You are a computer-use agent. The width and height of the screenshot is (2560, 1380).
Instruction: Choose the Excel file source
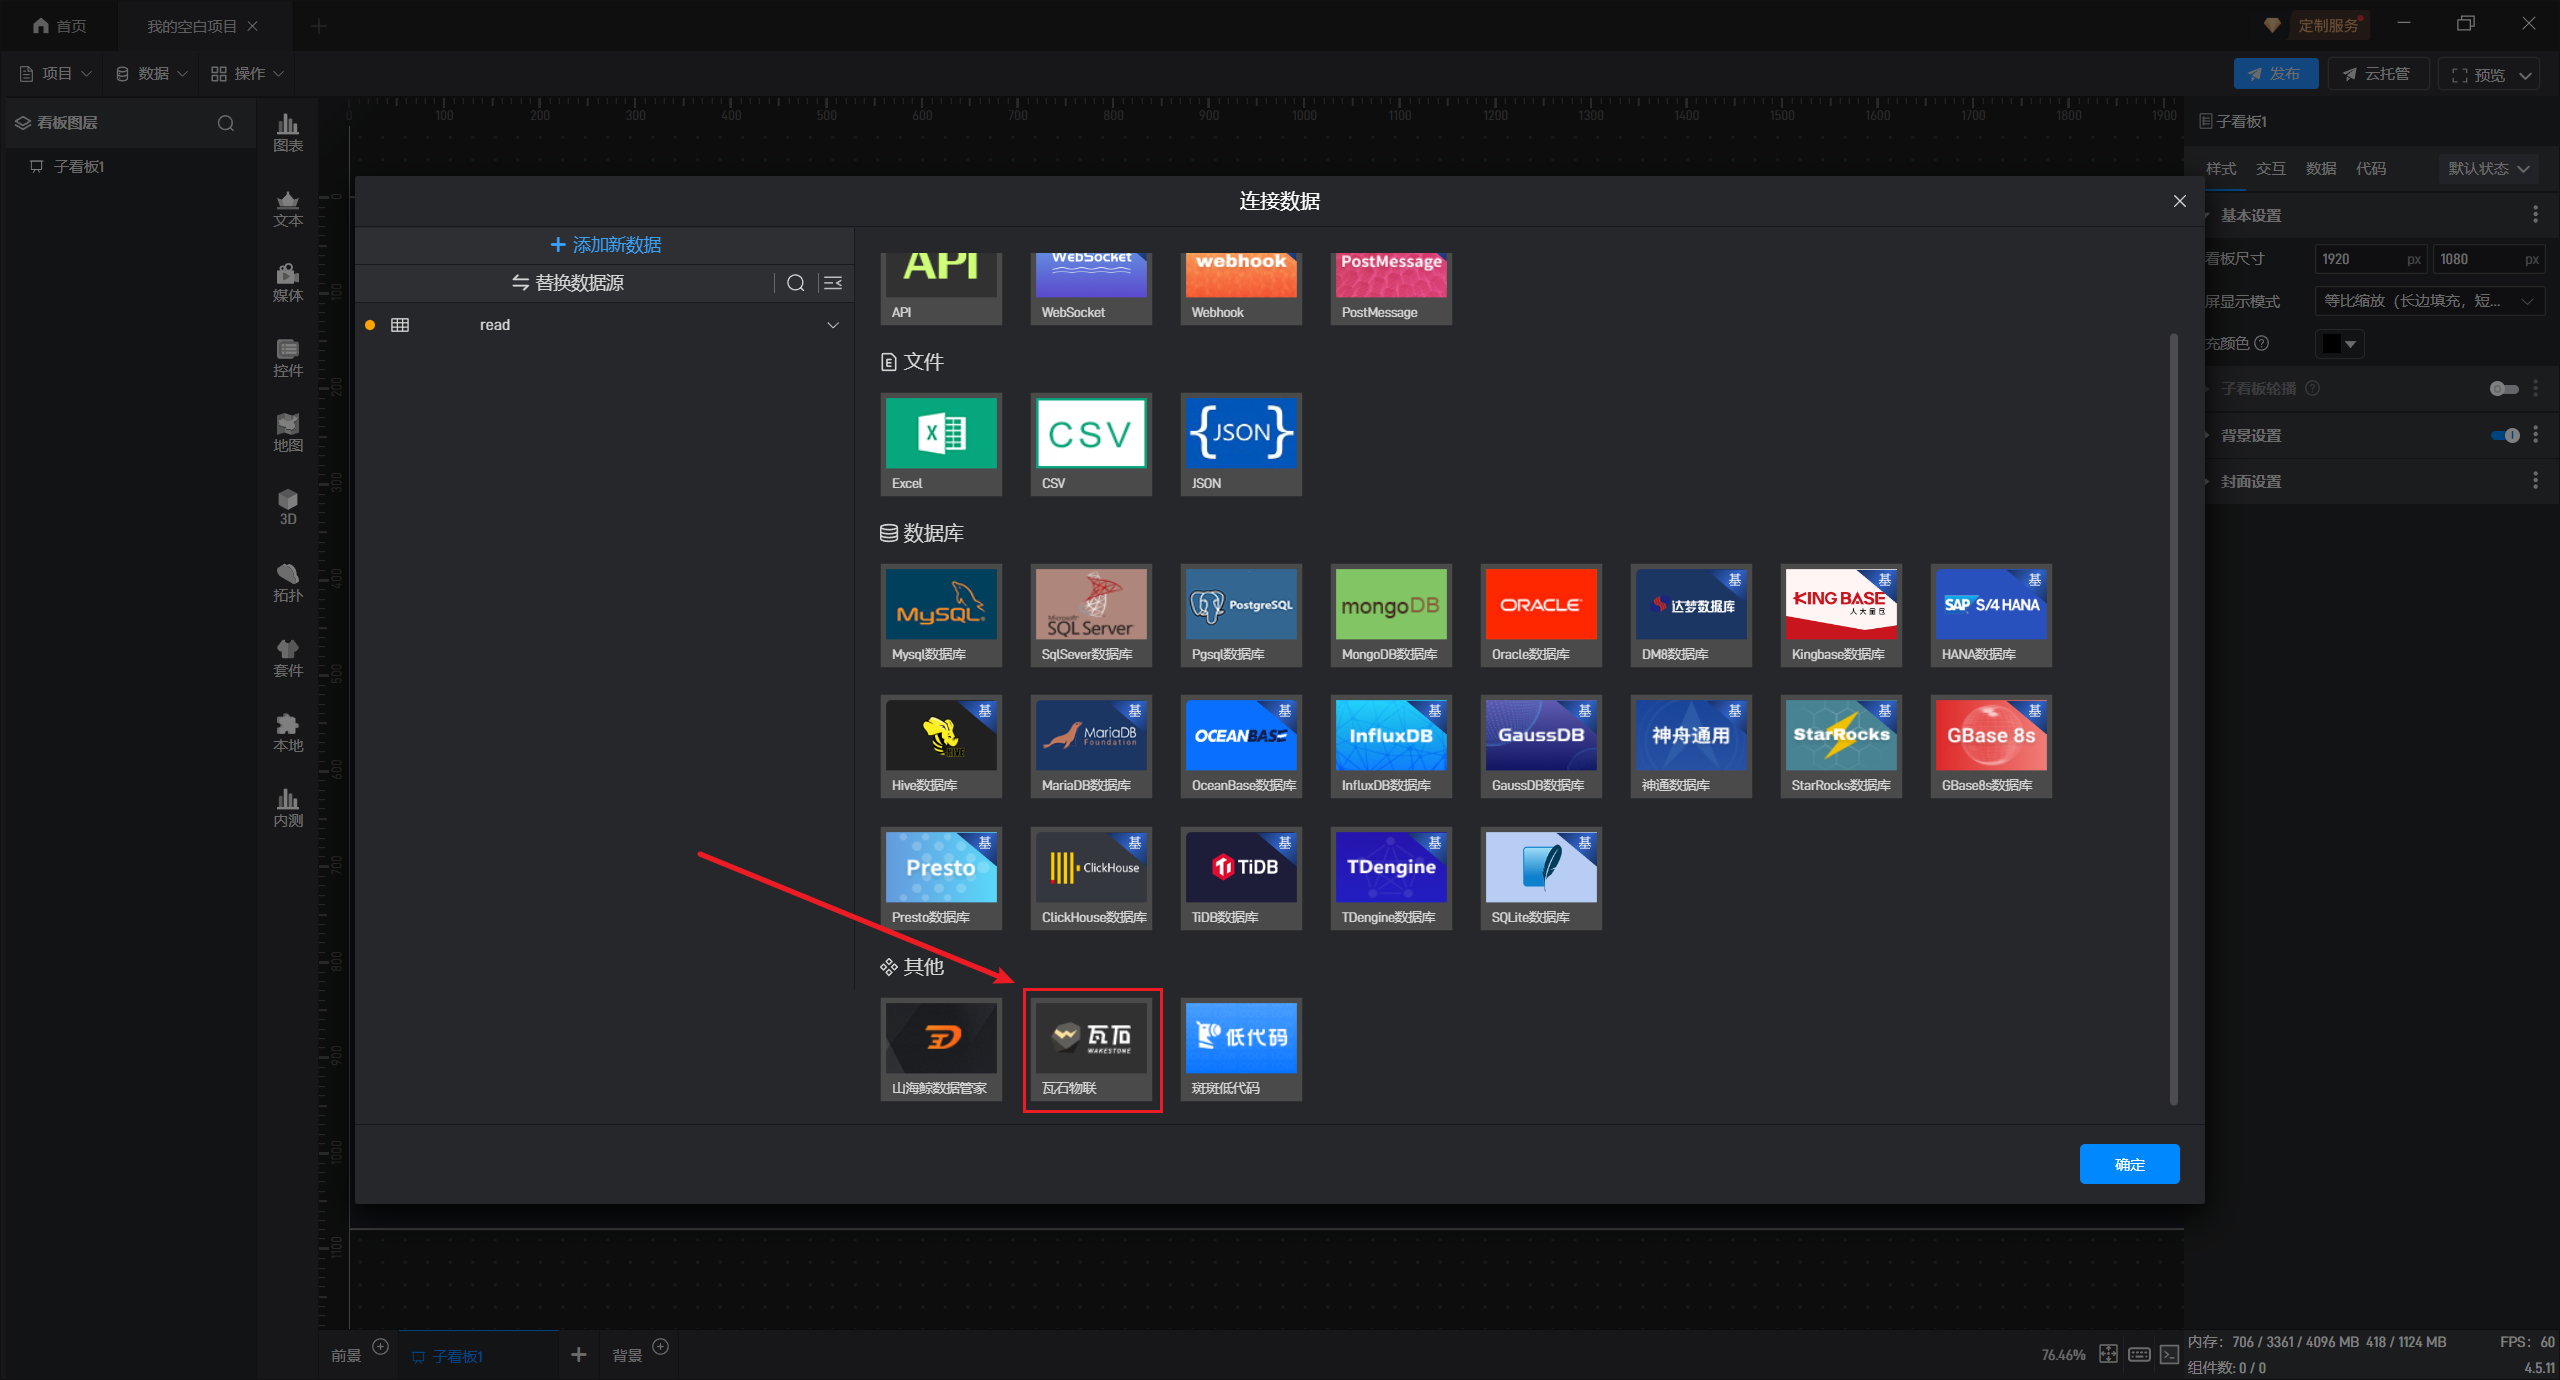941,444
